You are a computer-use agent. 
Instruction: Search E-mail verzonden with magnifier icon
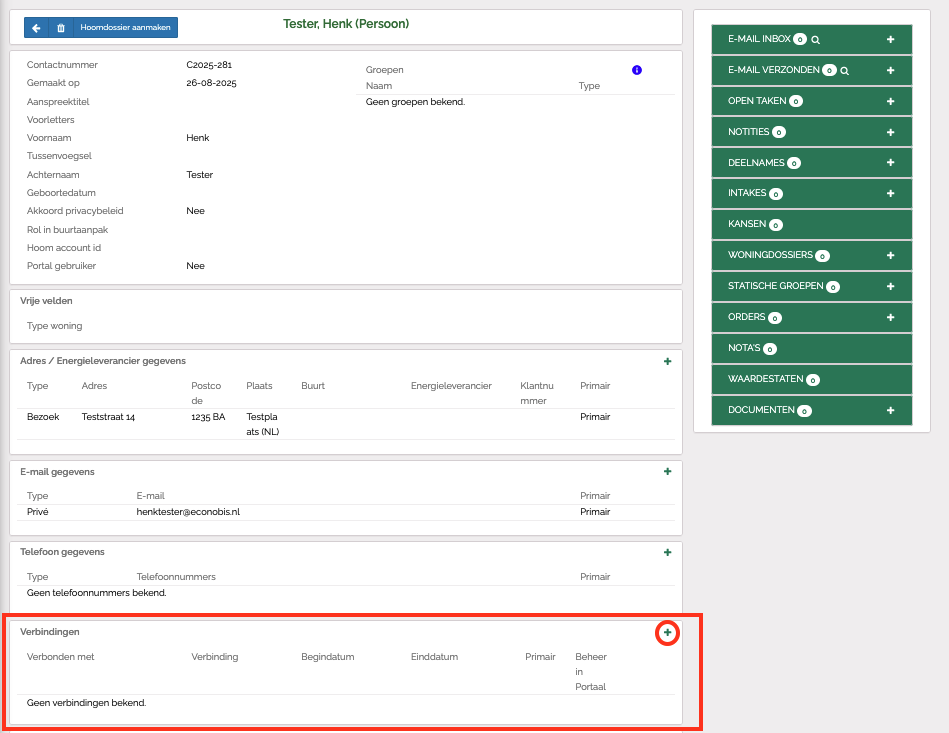tap(845, 71)
